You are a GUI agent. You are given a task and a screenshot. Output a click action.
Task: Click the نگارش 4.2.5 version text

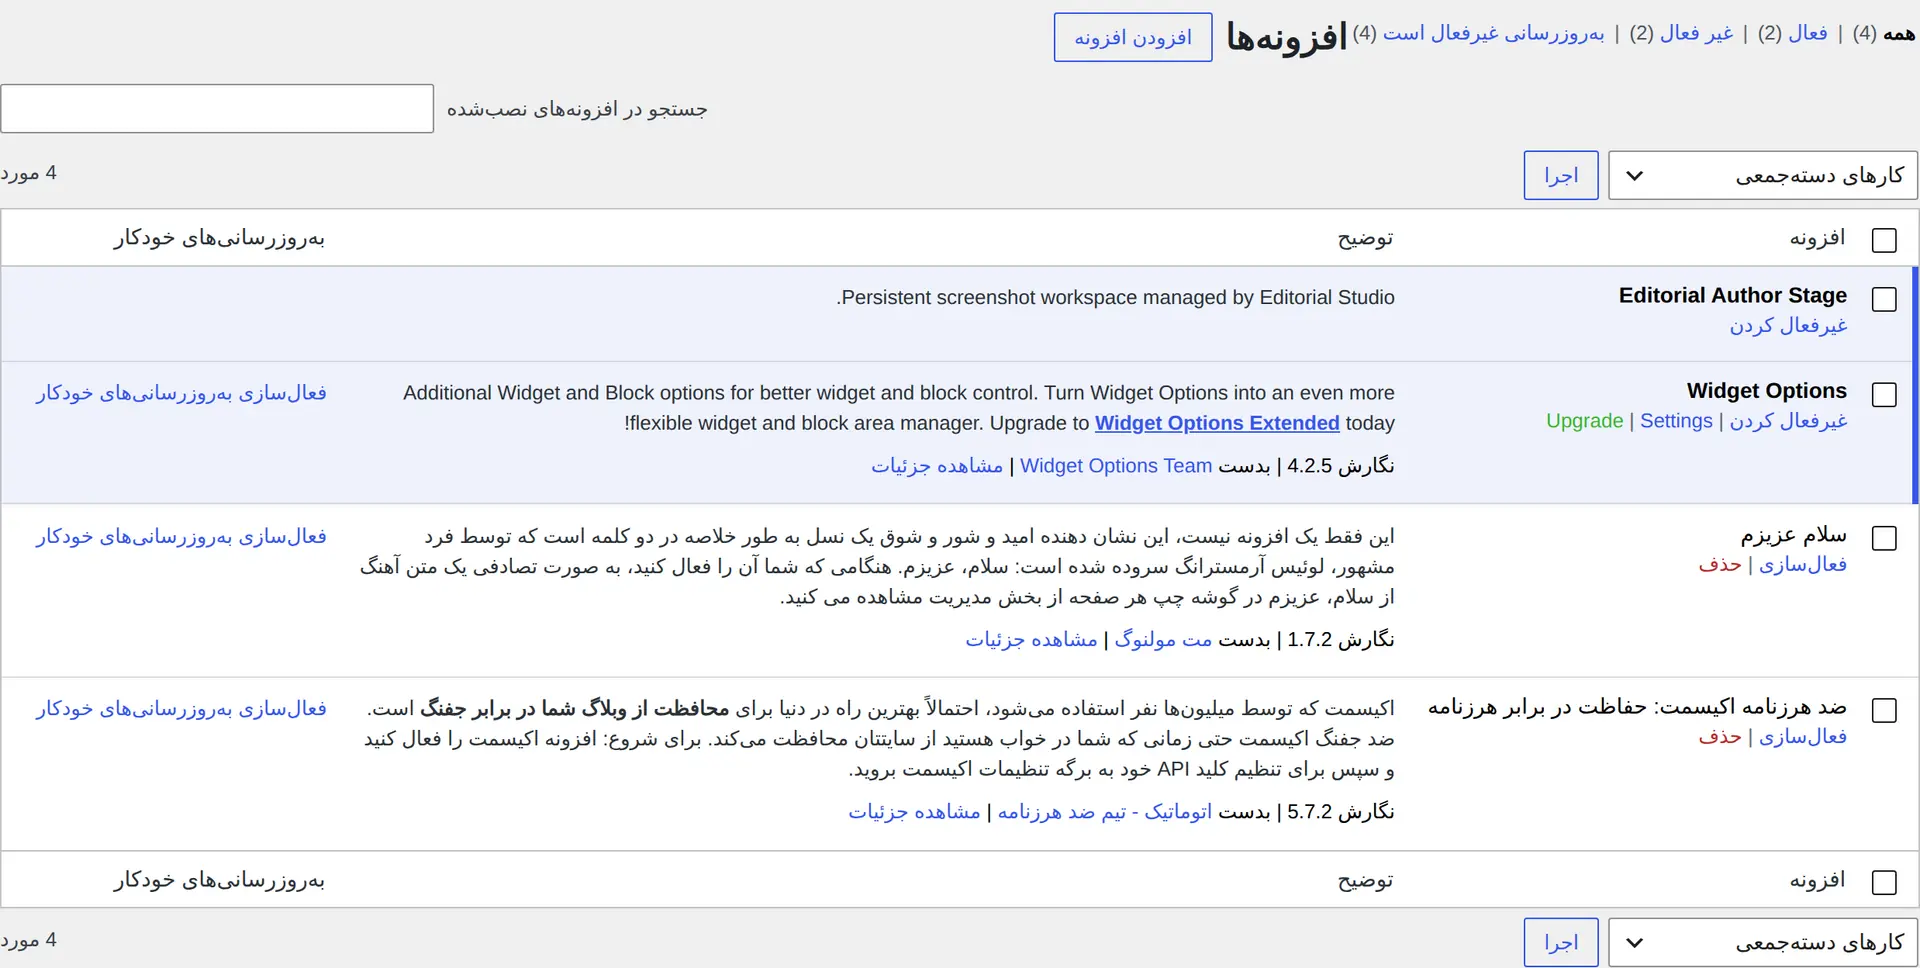pyautogui.click(x=1341, y=466)
